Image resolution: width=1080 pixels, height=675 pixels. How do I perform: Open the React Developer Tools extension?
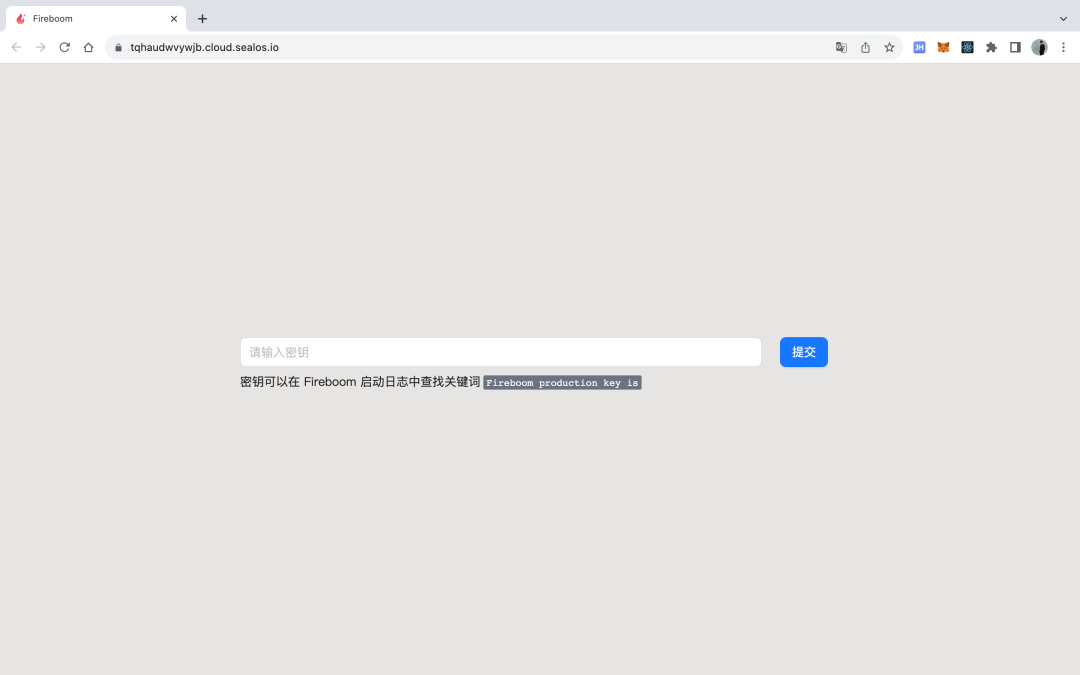click(967, 48)
